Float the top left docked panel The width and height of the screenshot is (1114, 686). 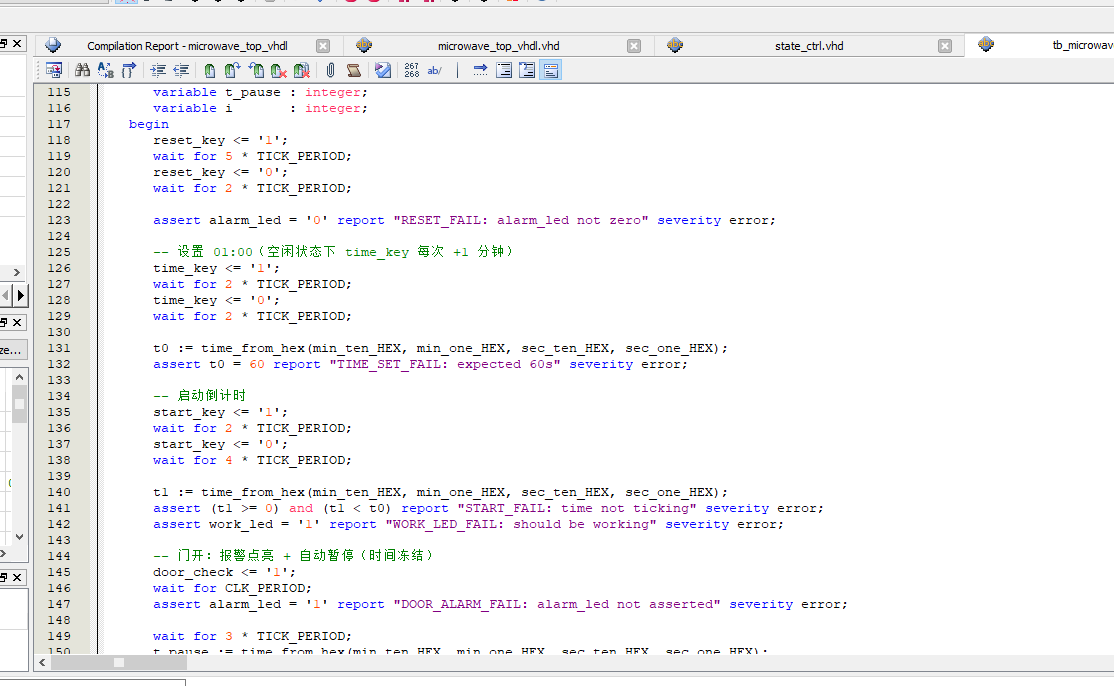click(4, 43)
